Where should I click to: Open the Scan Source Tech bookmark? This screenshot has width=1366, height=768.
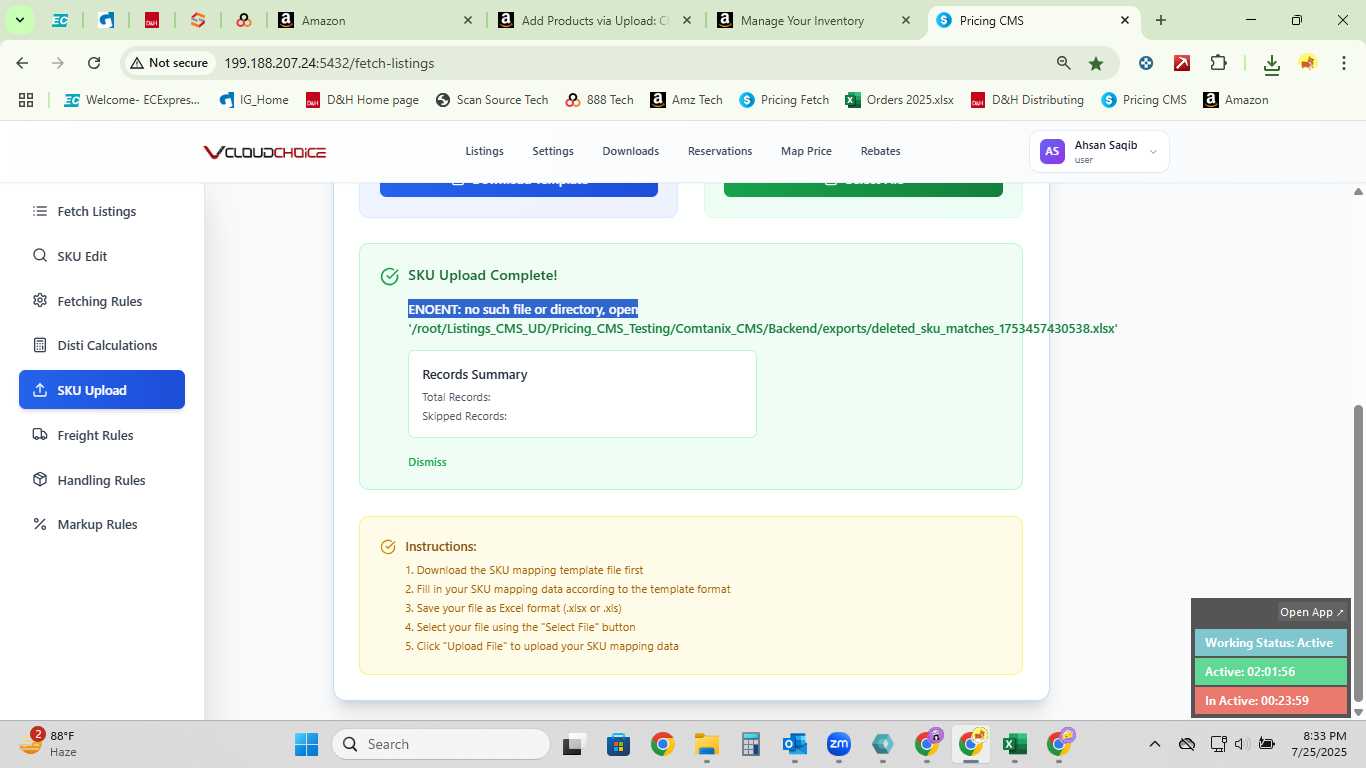492,100
